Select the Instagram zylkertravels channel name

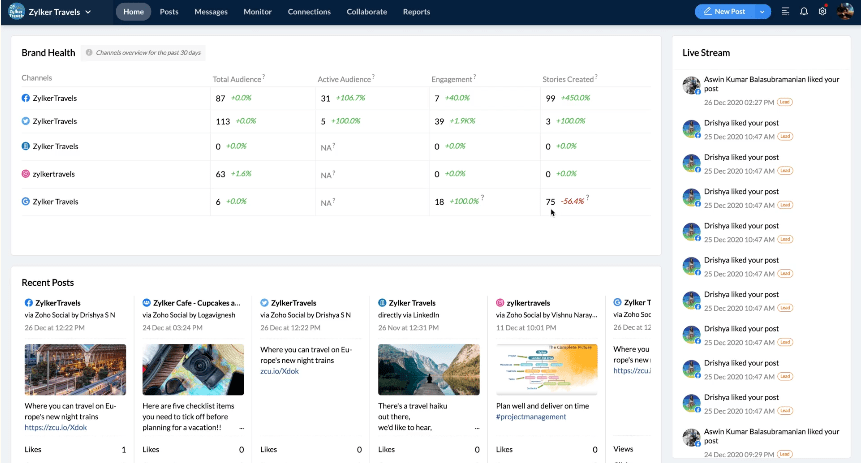[x=54, y=174]
